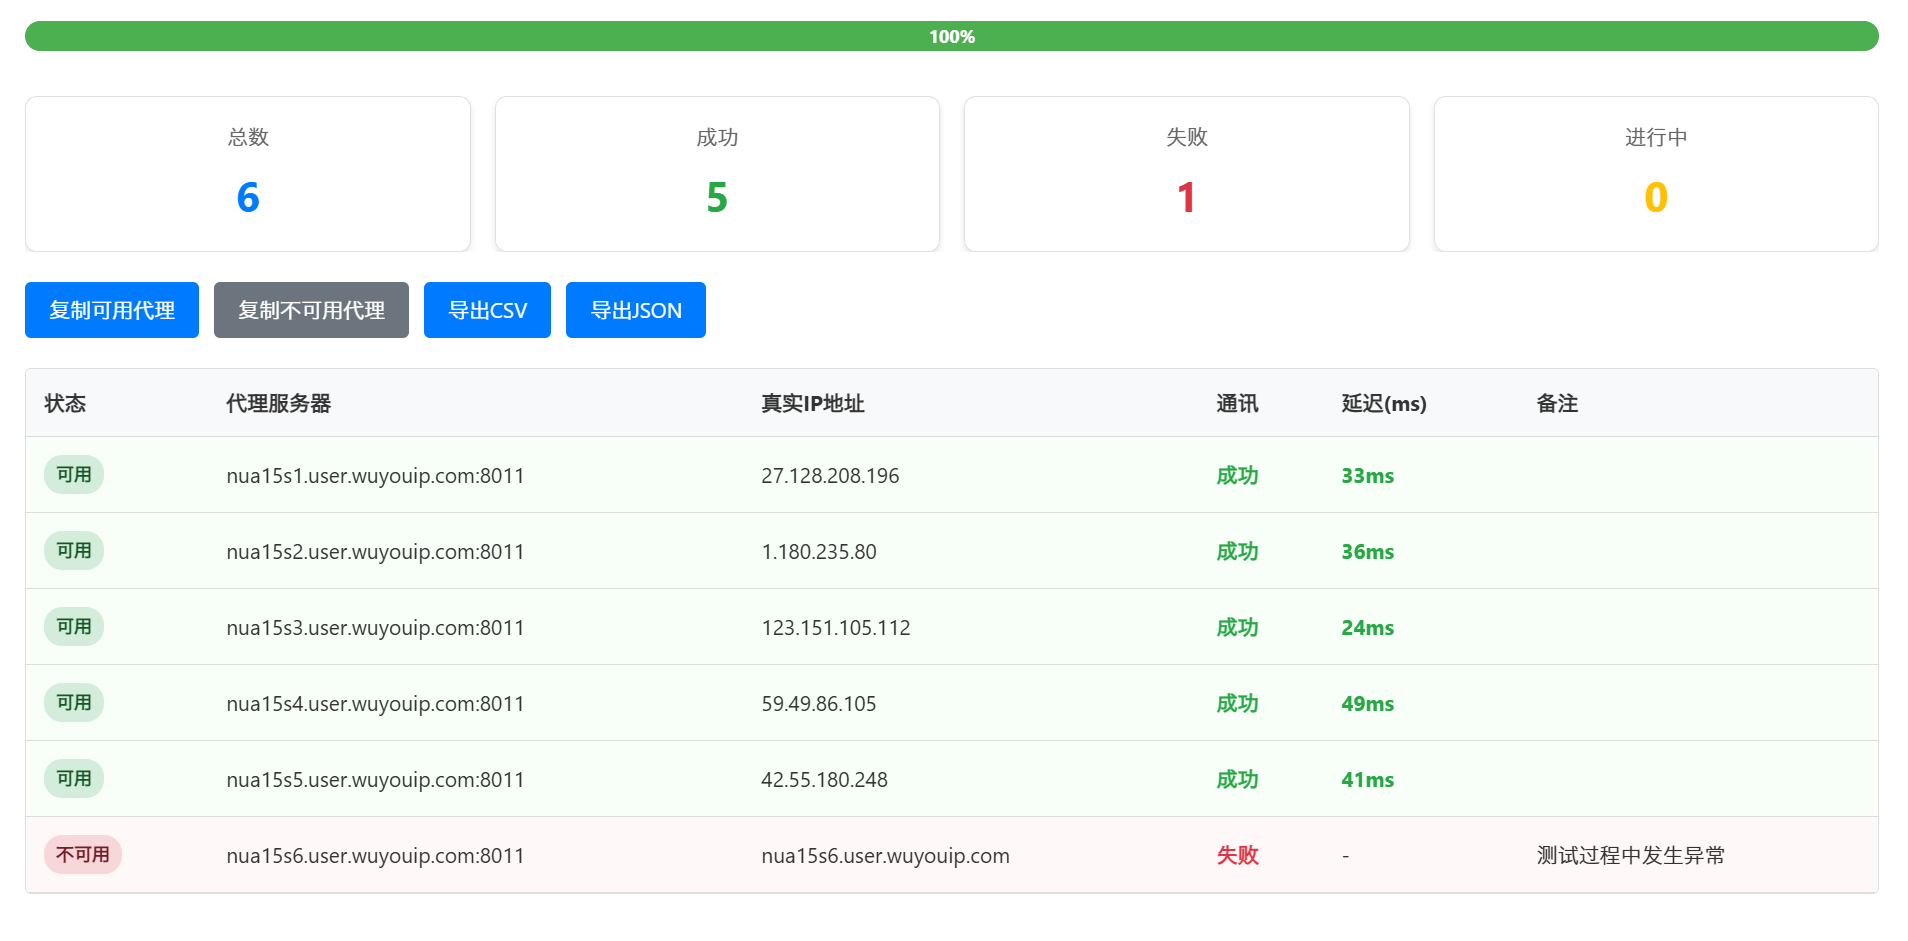The height and width of the screenshot is (941, 1908).
Task: Click the 不可用 status badge
Action: (83, 855)
